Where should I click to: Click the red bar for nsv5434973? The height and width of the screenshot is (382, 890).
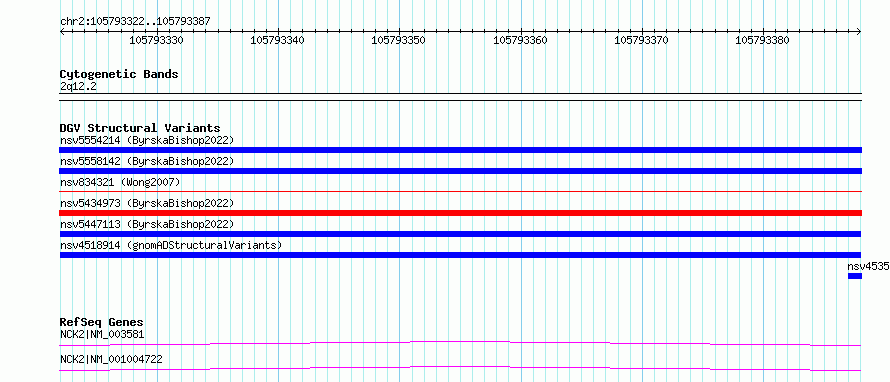point(460,213)
